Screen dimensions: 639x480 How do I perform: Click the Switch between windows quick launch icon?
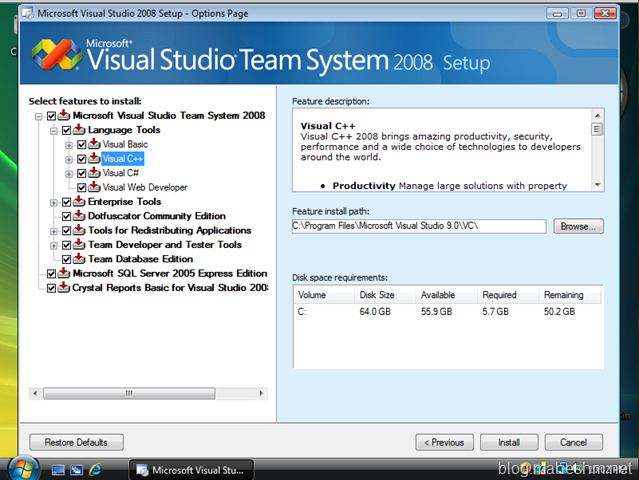[x=76, y=470]
